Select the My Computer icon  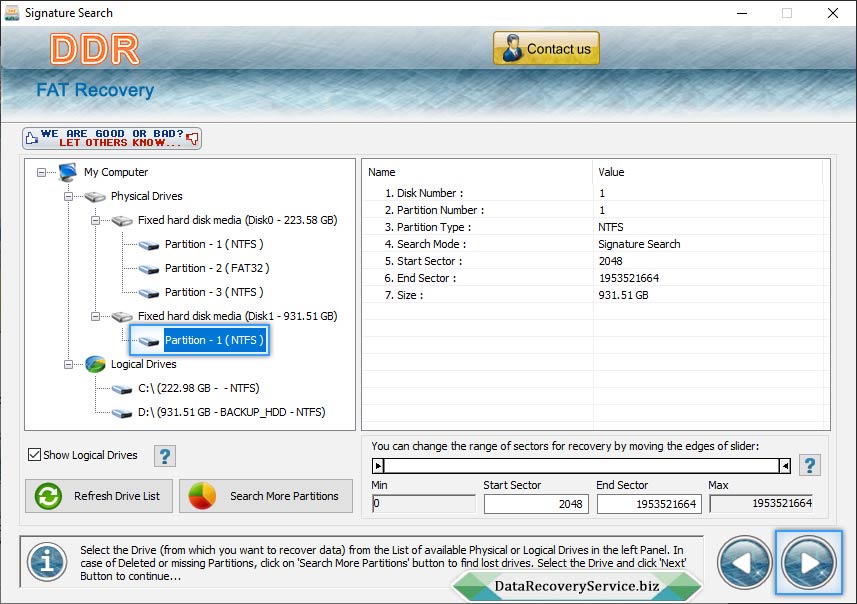click(68, 172)
